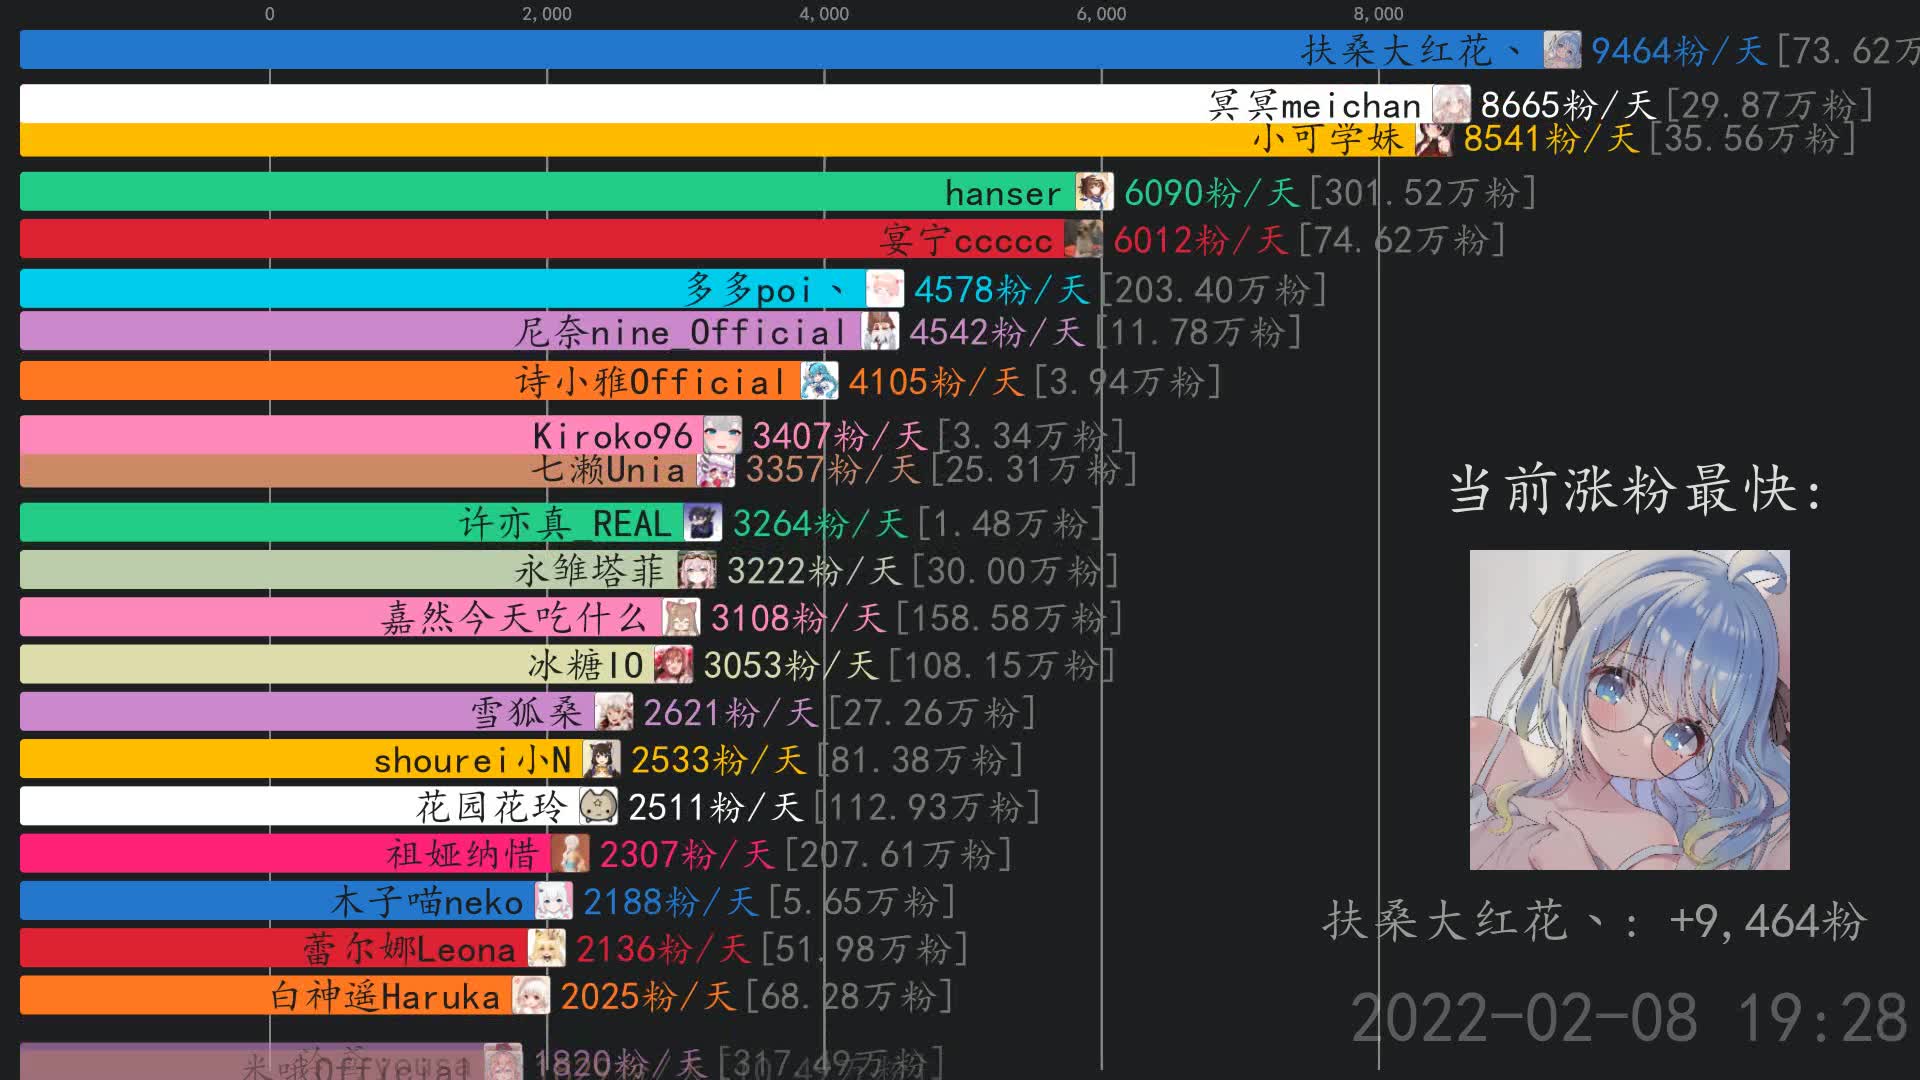Select the 诗小雅Official avatar icon
The height and width of the screenshot is (1080, 1920).
pyautogui.click(x=820, y=381)
